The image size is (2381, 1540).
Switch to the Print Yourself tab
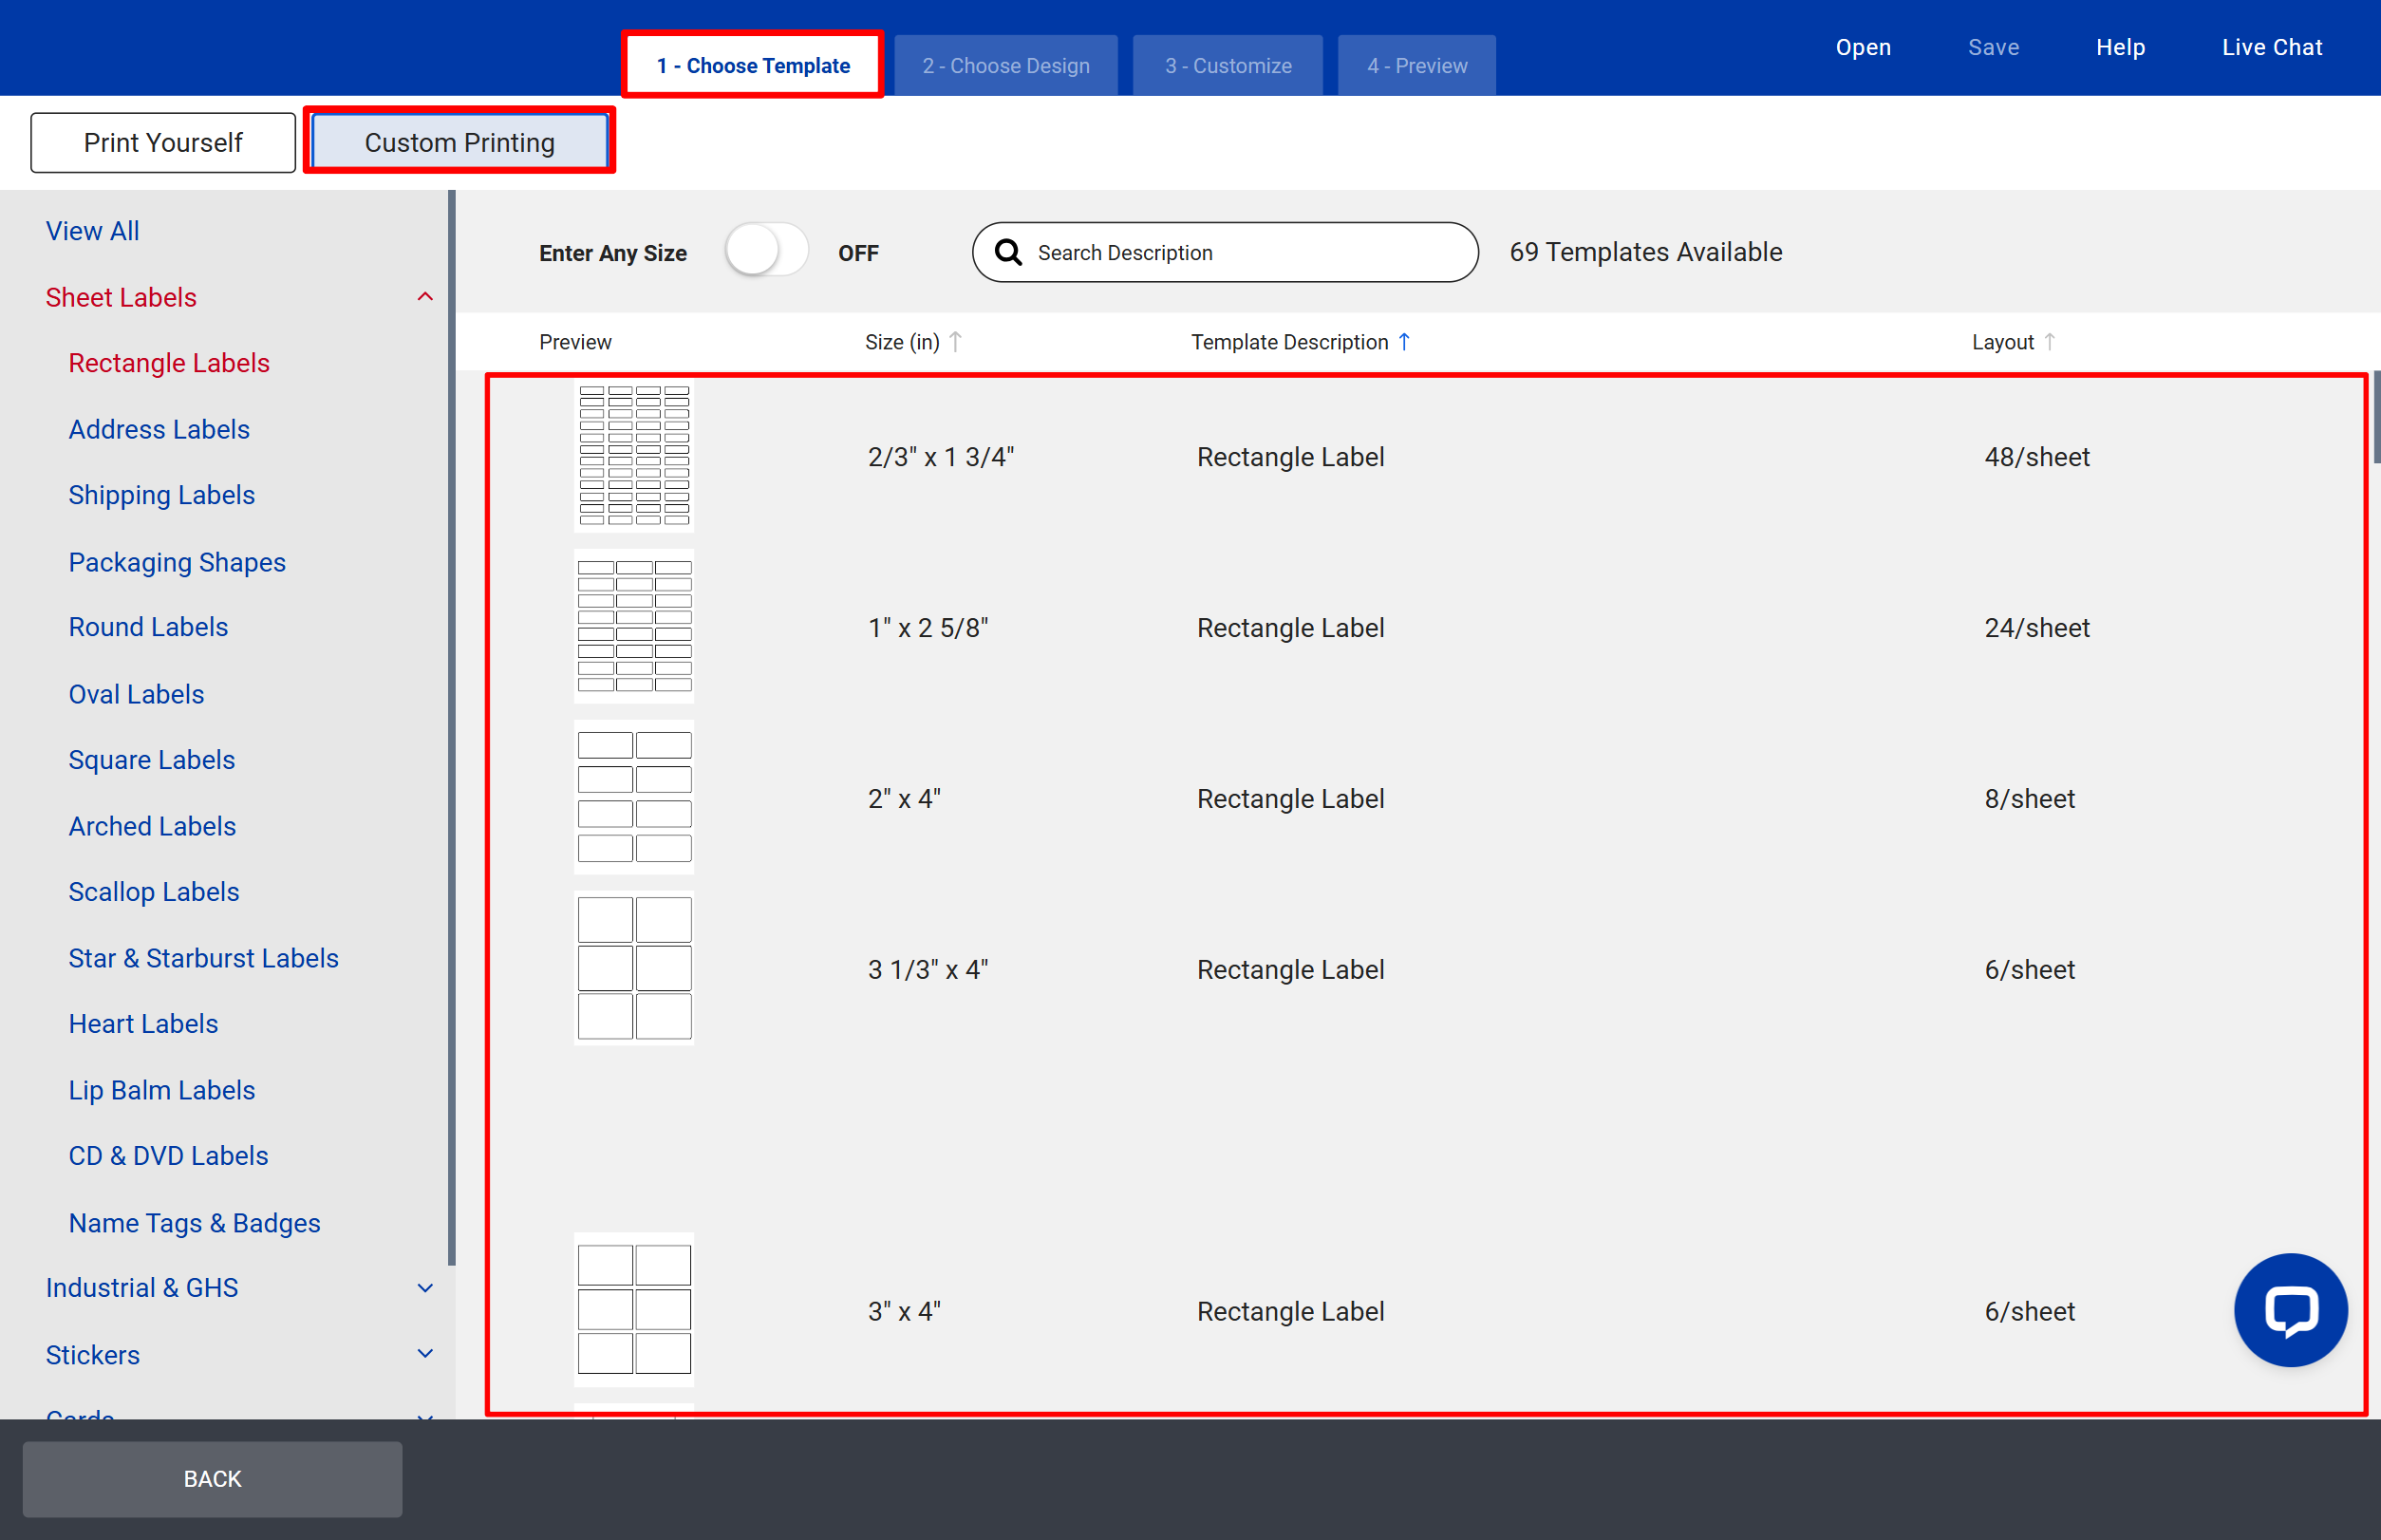coord(163,142)
